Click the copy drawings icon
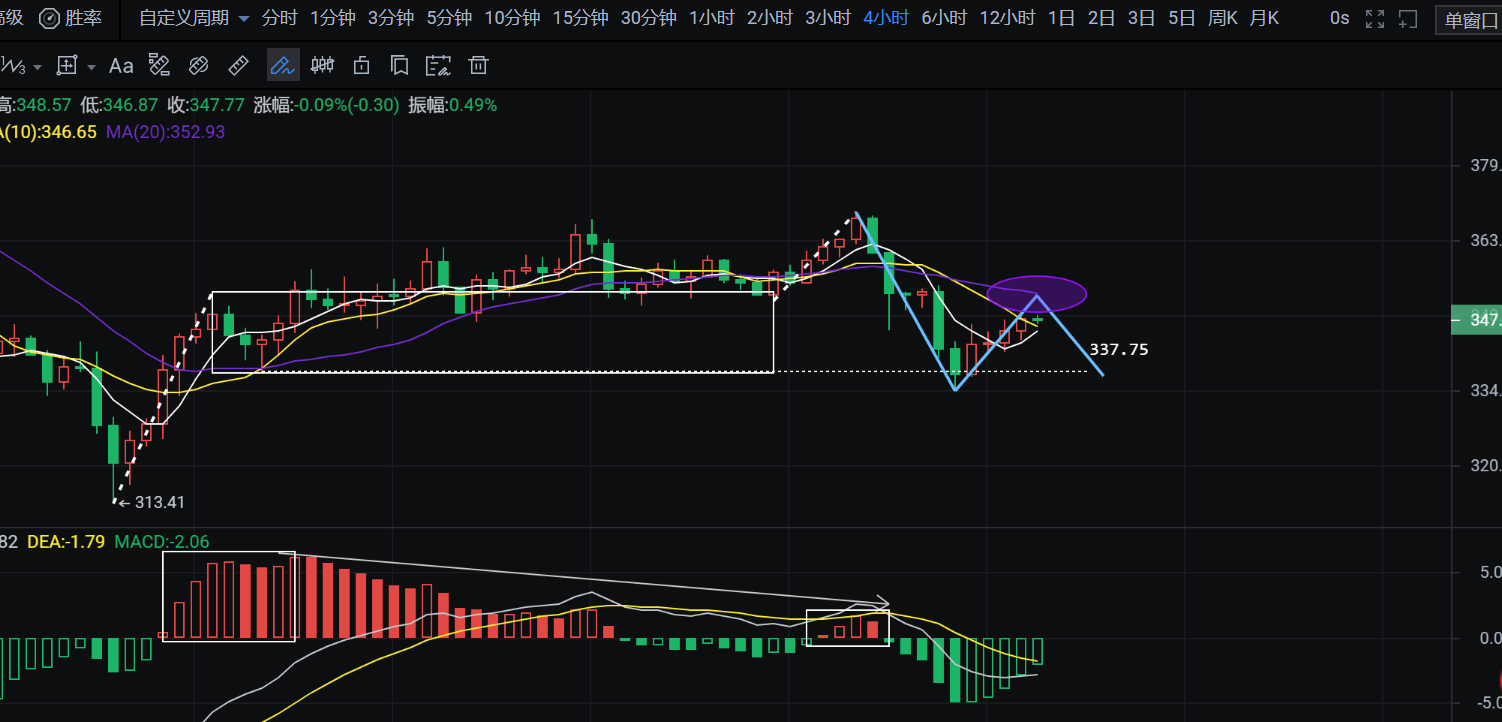Screen dimensions: 1502x722 click(x=400, y=66)
